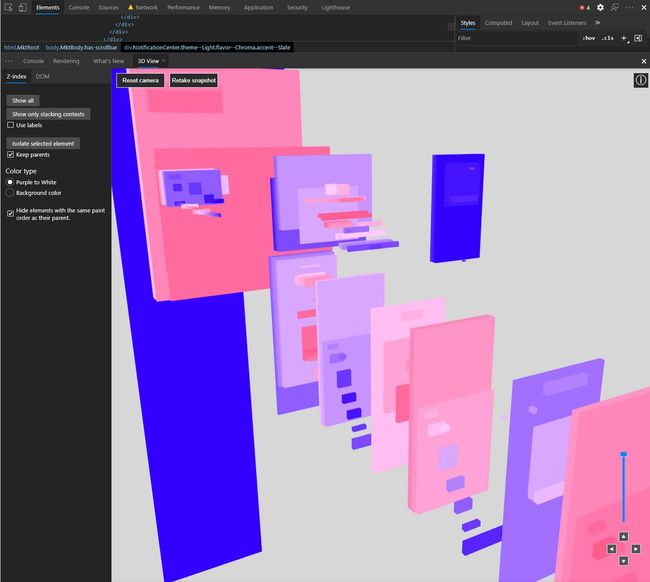Open DevTools settings gear
The height and width of the screenshot is (582, 650).
click(x=600, y=7)
